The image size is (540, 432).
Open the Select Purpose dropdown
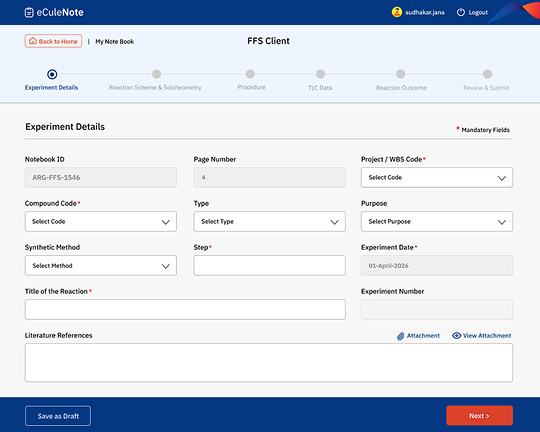(437, 222)
